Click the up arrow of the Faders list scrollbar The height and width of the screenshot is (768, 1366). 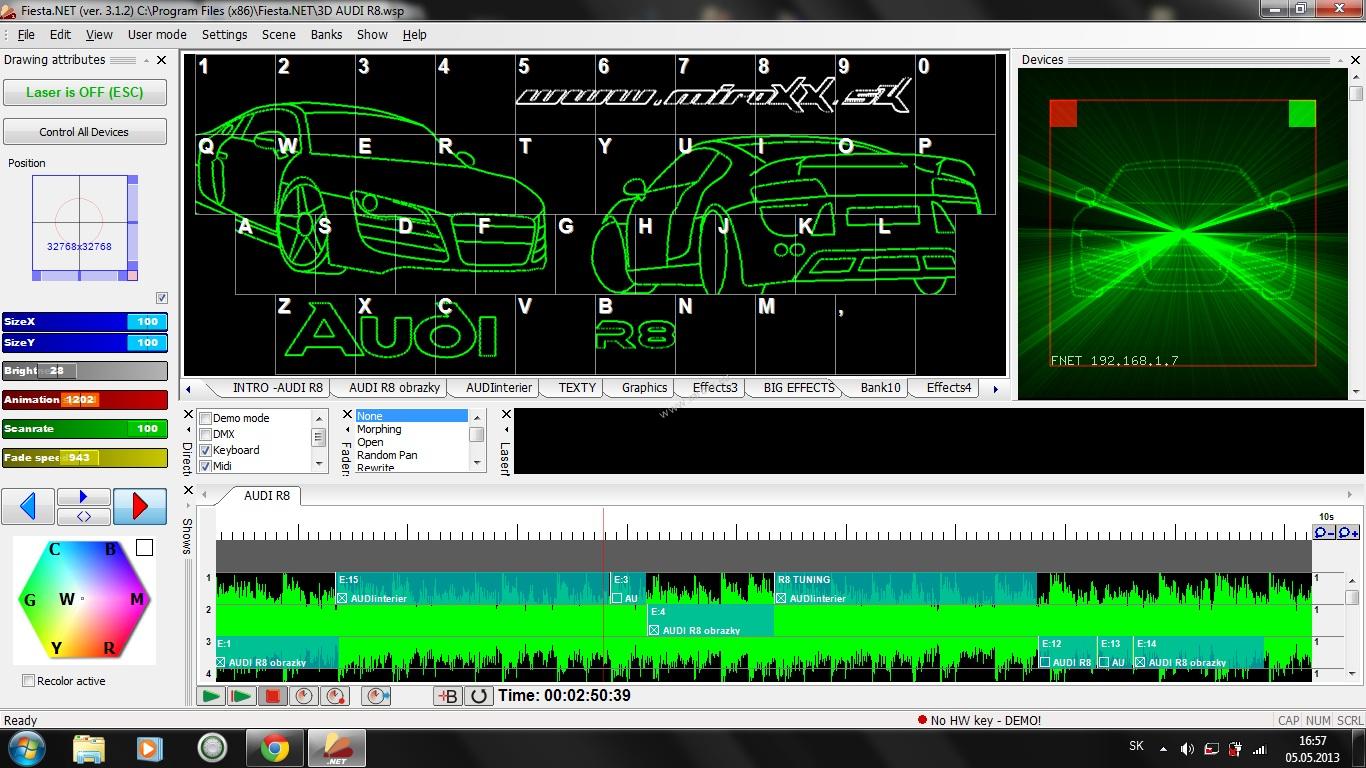coord(477,416)
